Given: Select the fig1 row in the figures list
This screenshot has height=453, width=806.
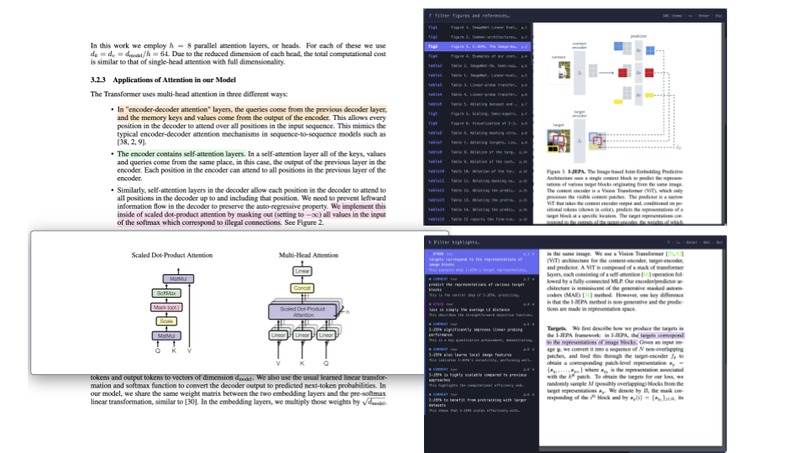Looking at the screenshot, I should tap(478, 27).
